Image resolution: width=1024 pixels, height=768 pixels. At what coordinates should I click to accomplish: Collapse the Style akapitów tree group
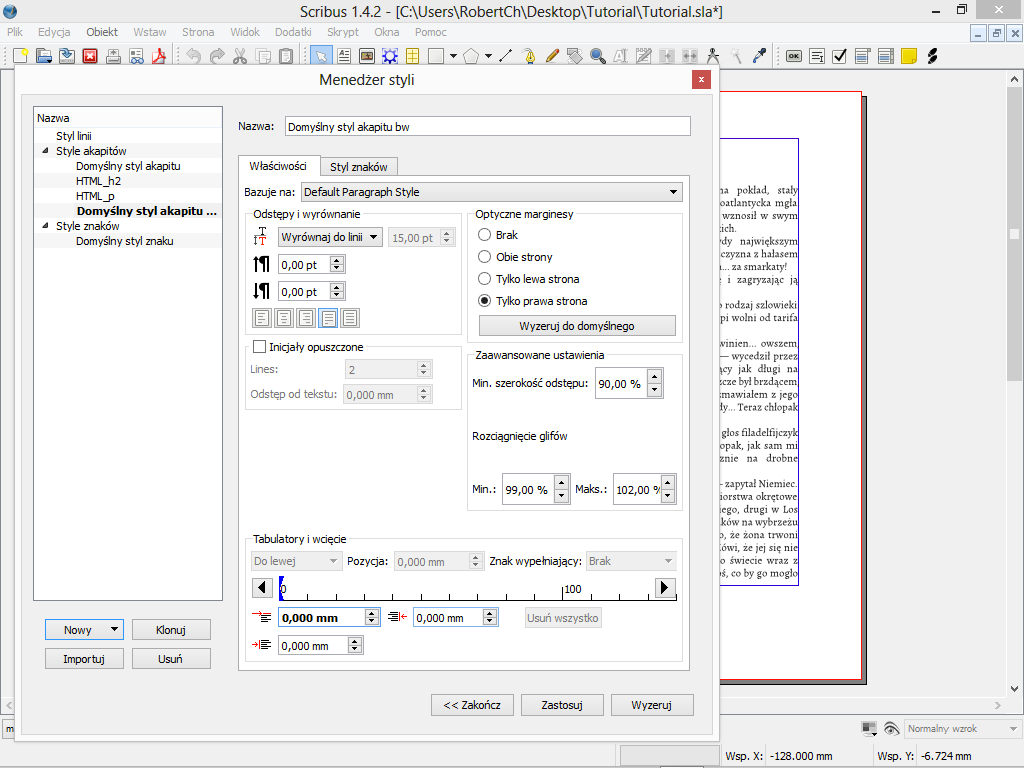(45, 151)
